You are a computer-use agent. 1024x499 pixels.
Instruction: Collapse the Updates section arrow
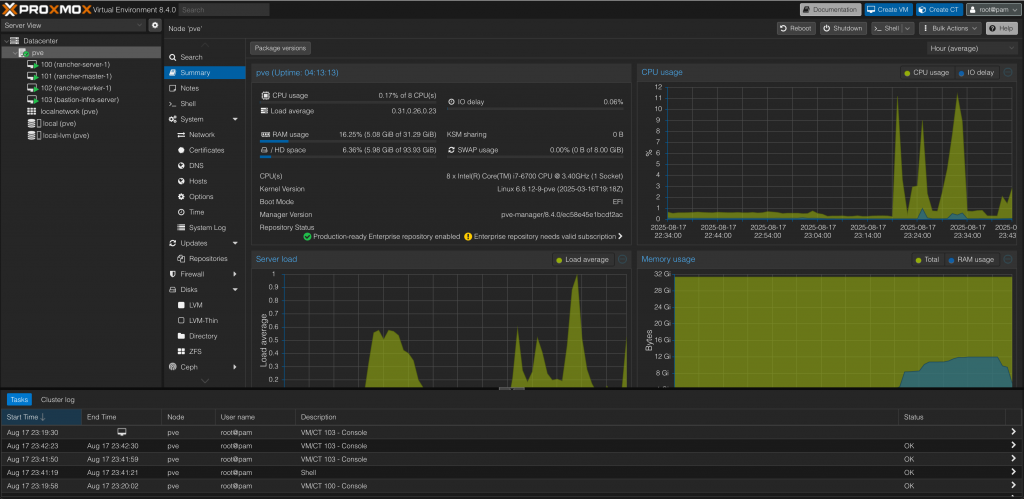pos(235,243)
